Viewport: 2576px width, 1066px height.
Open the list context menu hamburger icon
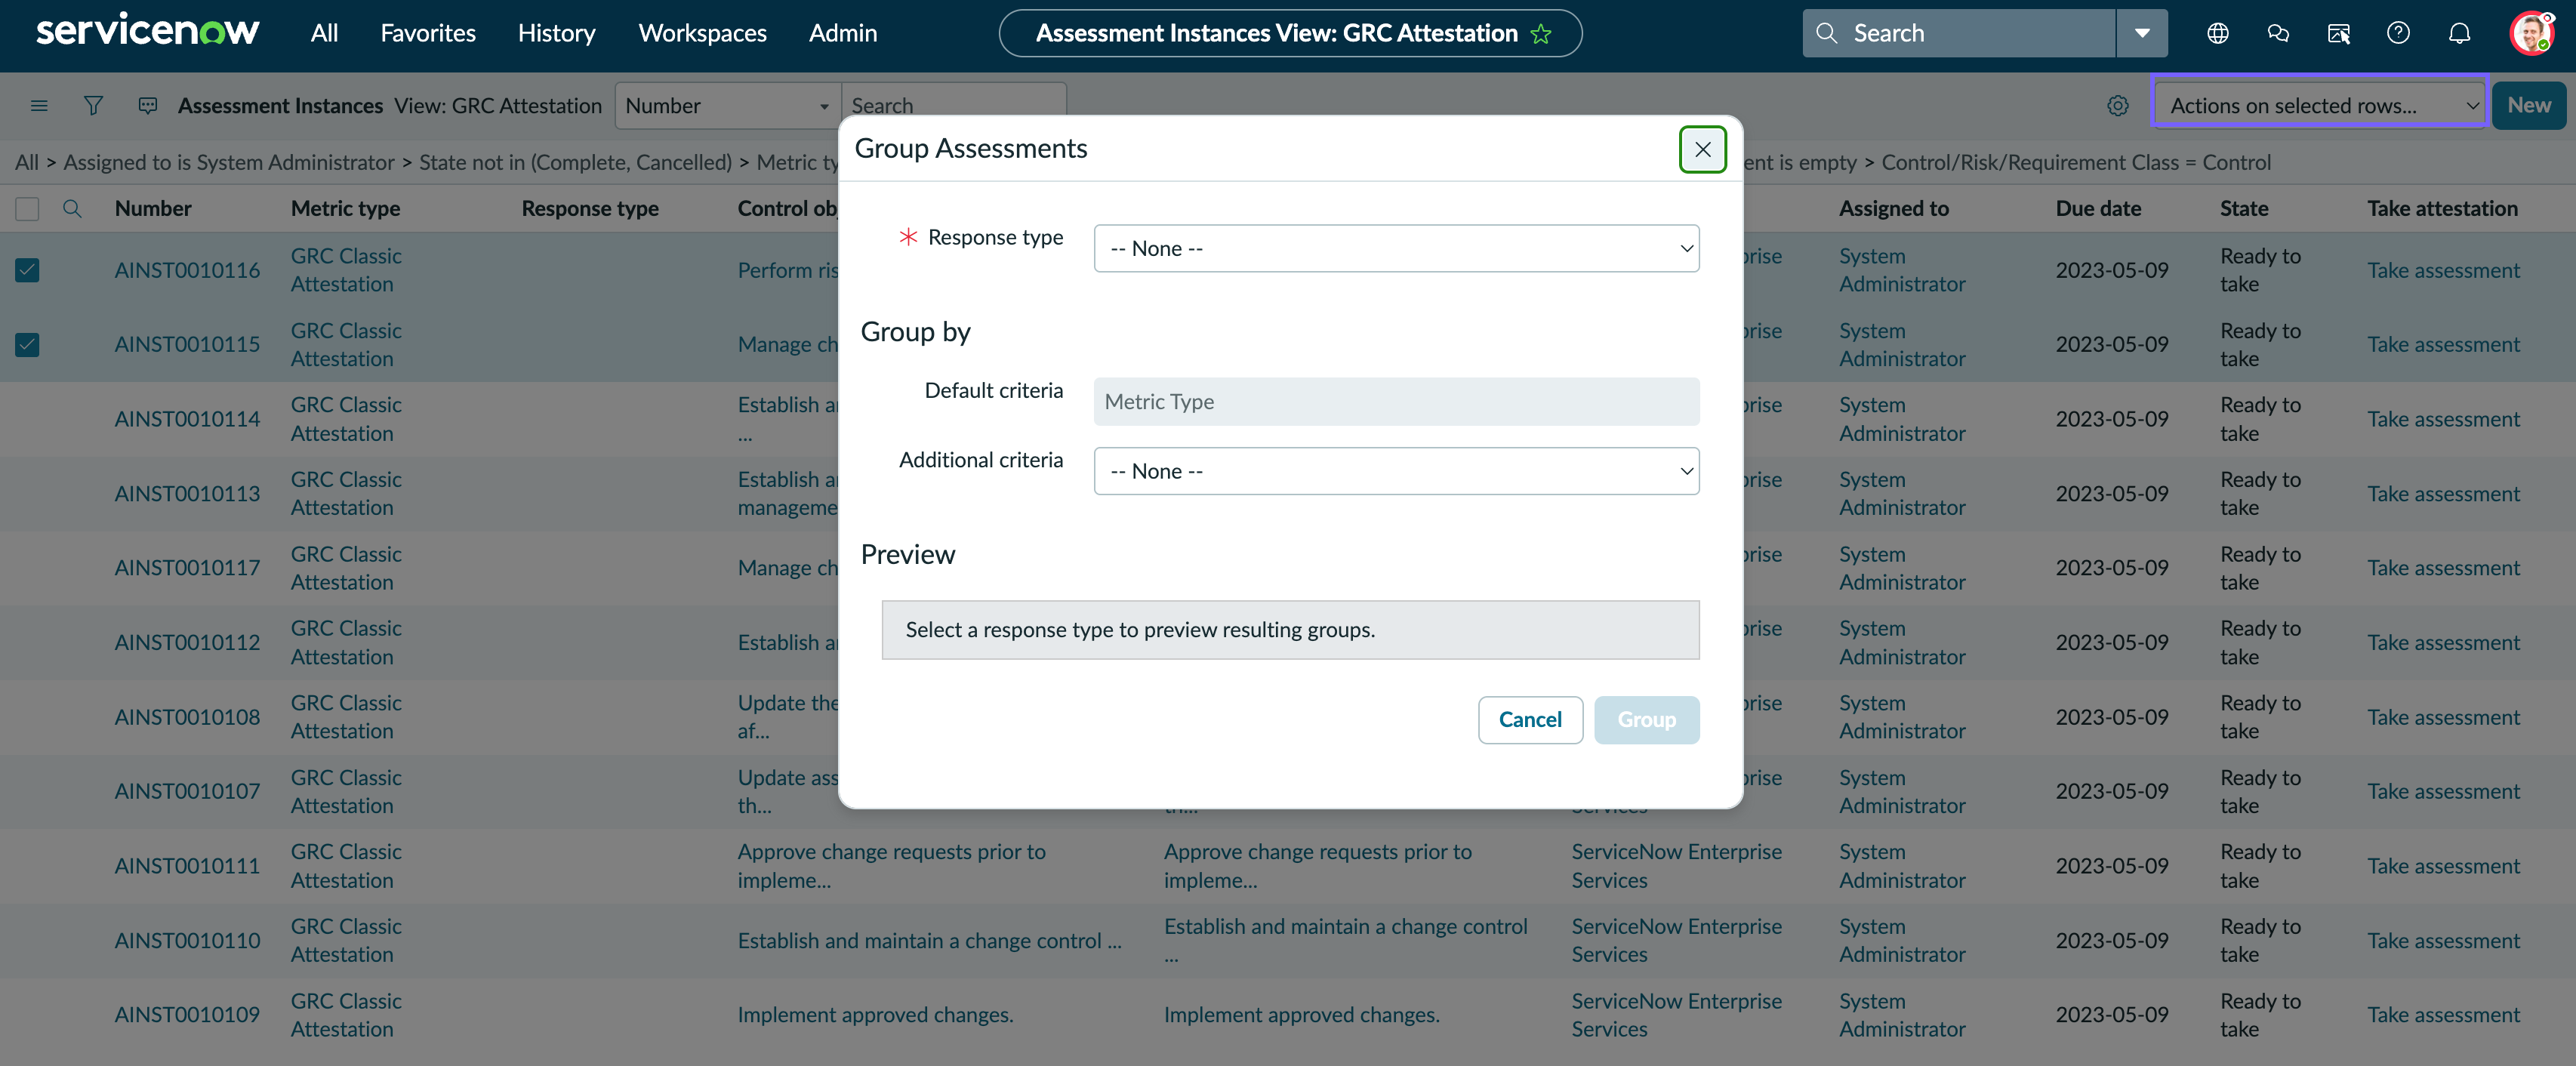point(39,106)
